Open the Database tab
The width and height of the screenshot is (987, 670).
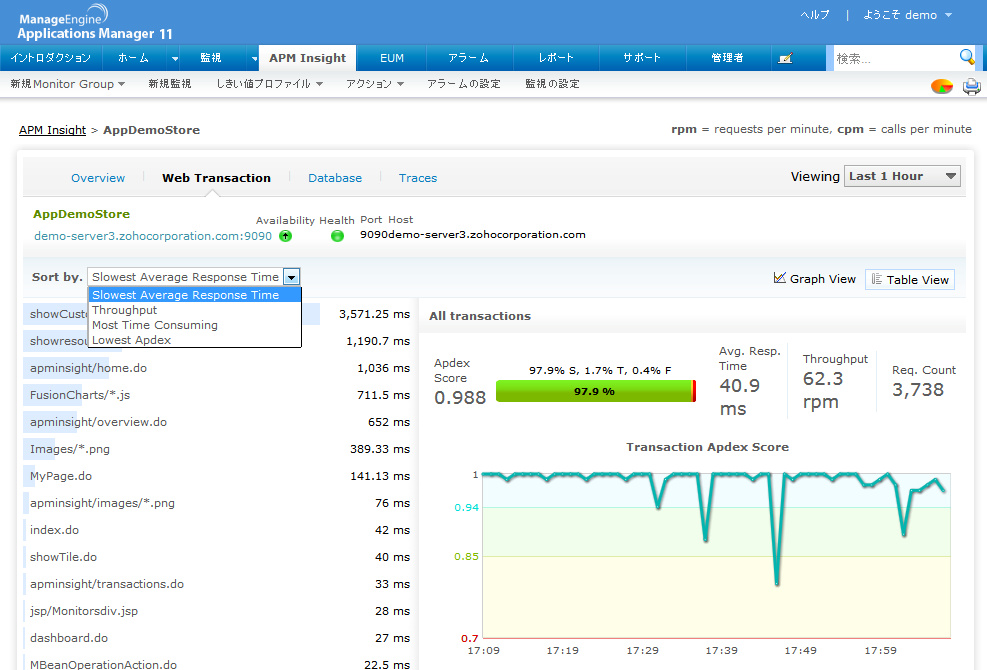pos(334,178)
